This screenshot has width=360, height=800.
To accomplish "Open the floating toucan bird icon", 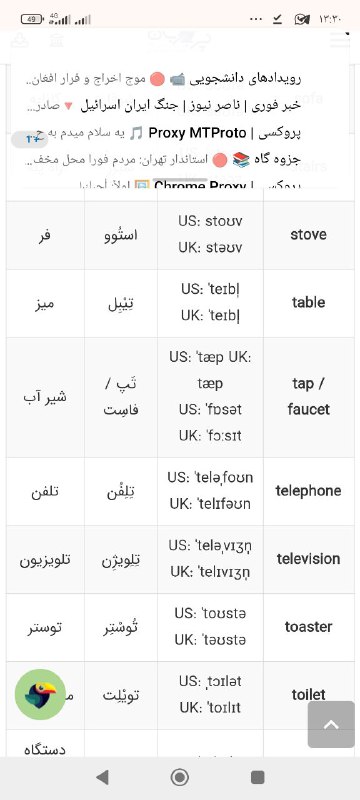I will [40, 694].
